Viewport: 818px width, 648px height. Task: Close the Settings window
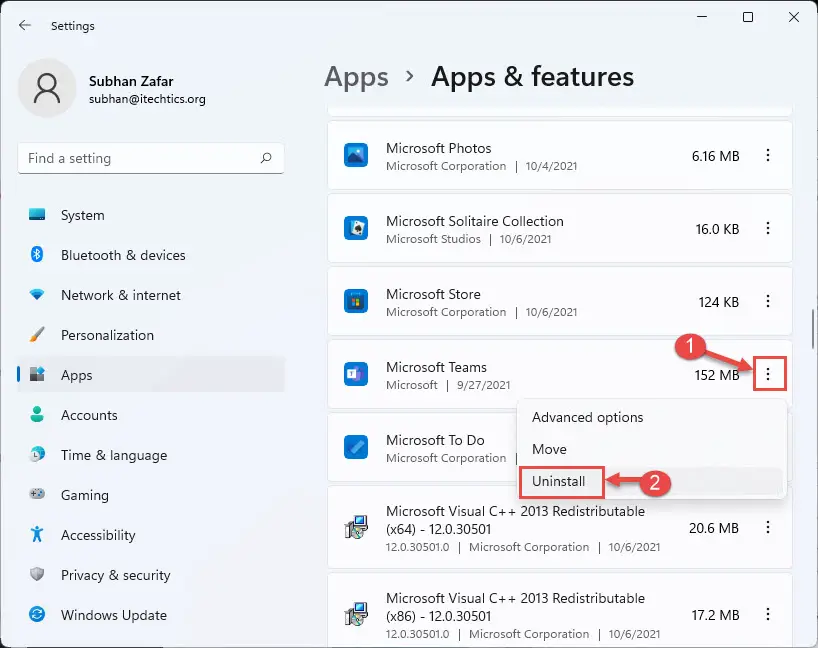[x=793, y=17]
